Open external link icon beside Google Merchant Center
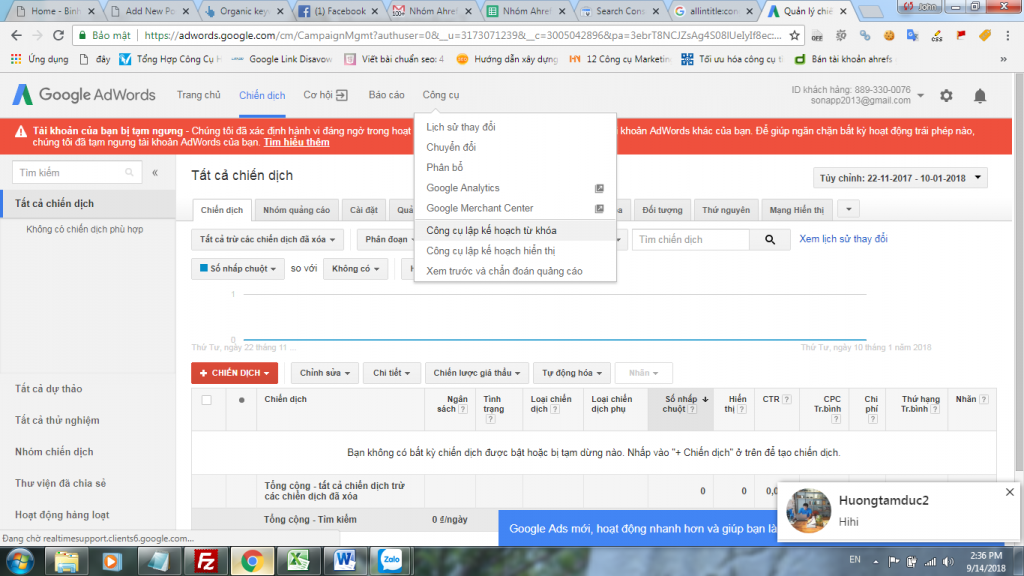This screenshot has height=576, width=1024. 599,208
